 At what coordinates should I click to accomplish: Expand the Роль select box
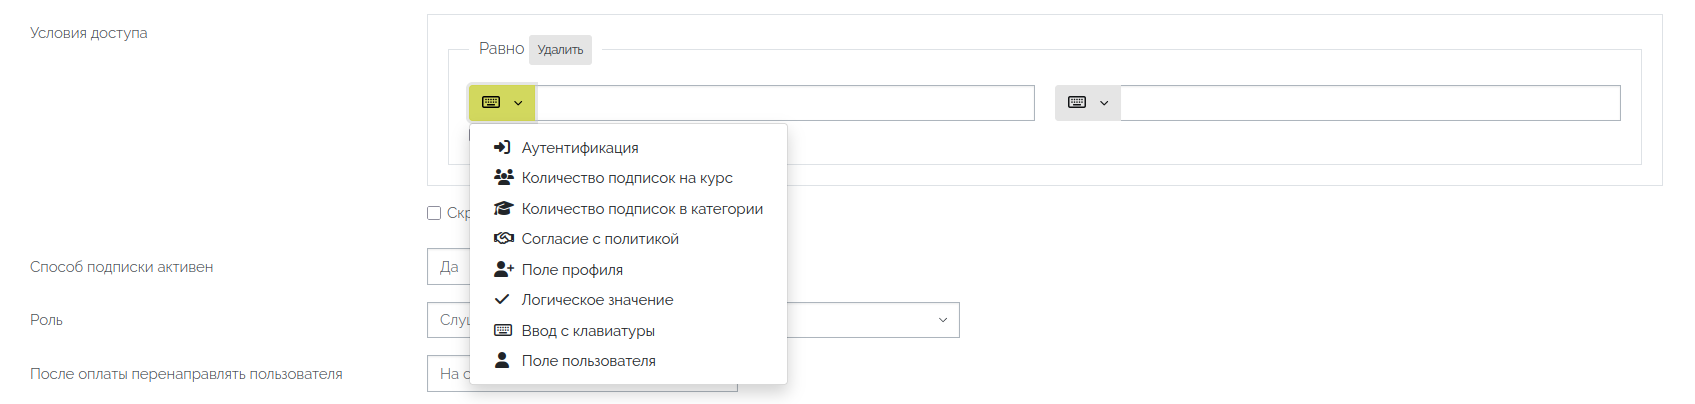coord(941,320)
